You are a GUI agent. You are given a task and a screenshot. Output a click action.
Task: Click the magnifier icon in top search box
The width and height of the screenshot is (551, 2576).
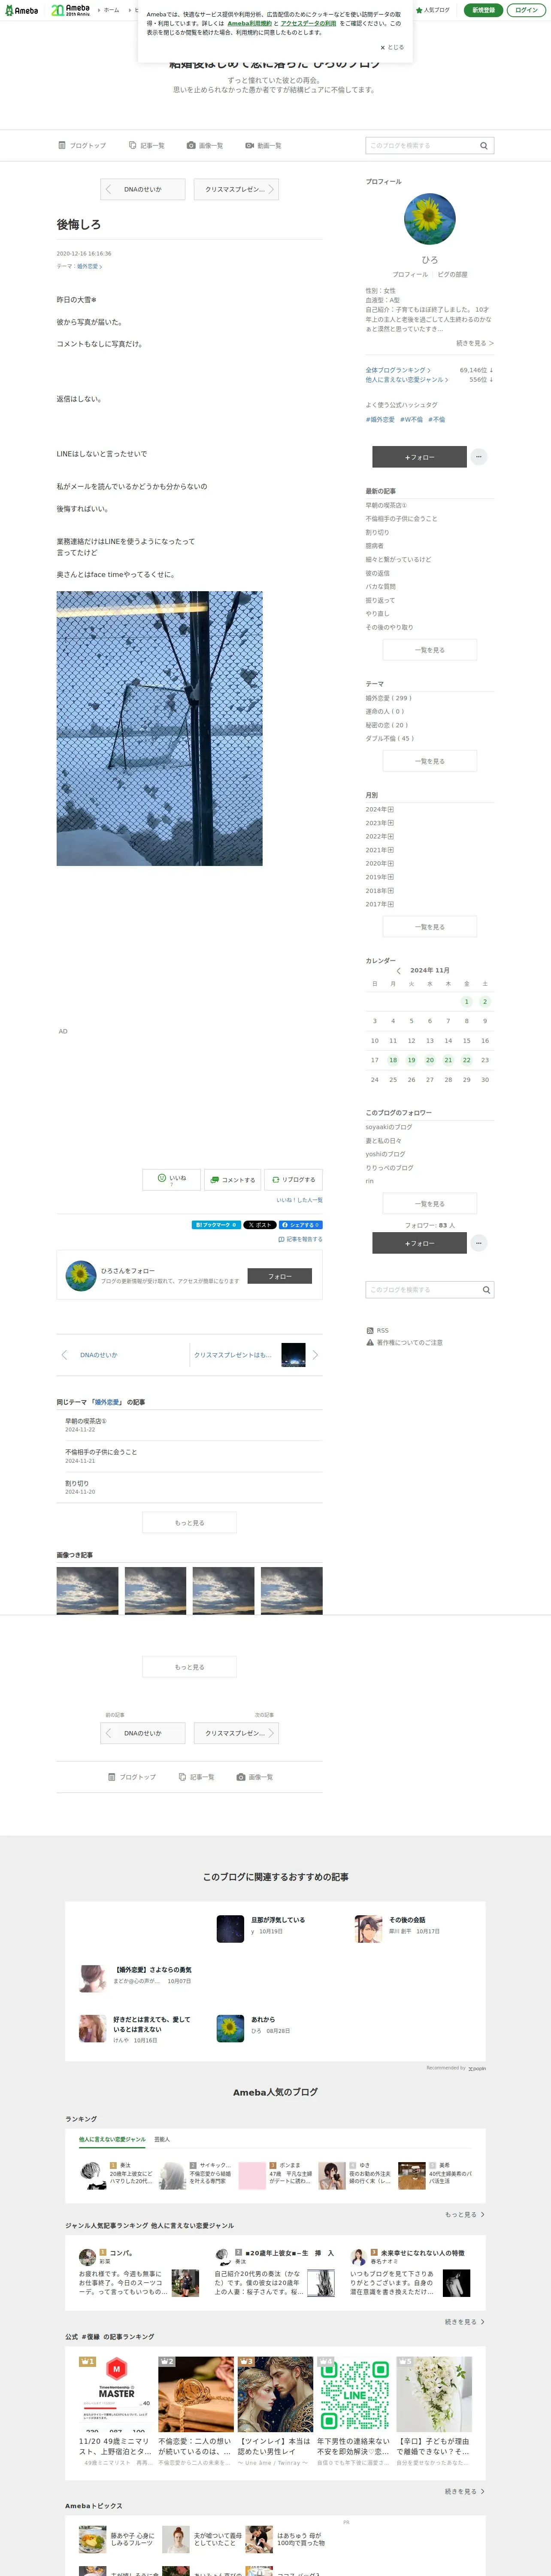pyautogui.click(x=484, y=146)
